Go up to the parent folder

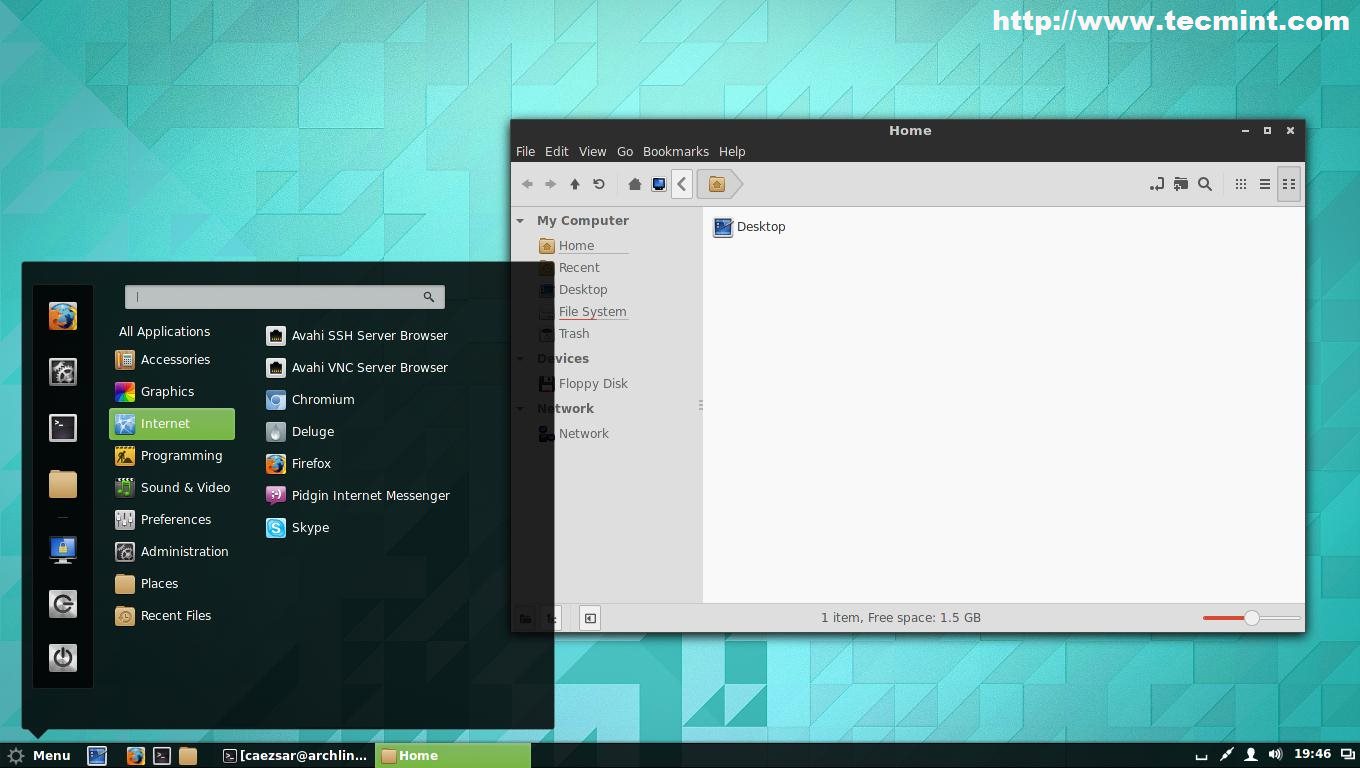click(574, 184)
